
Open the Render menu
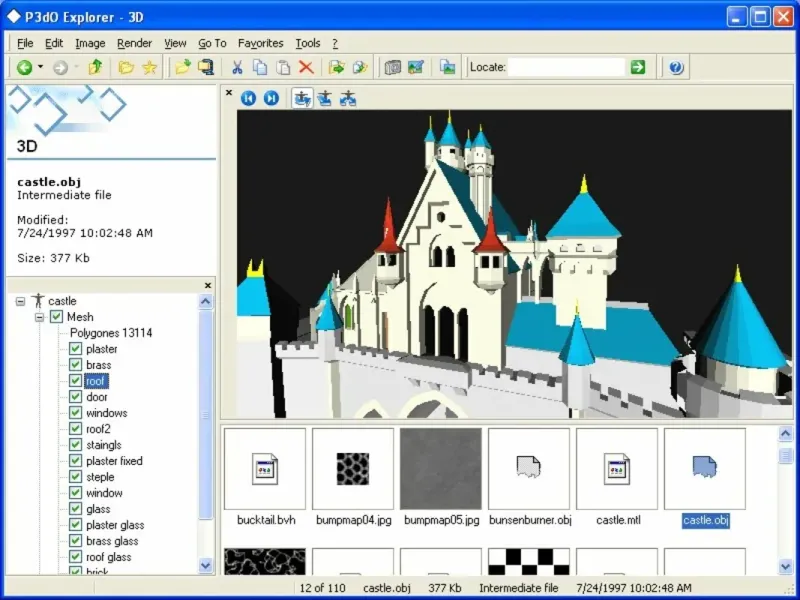point(134,43)
